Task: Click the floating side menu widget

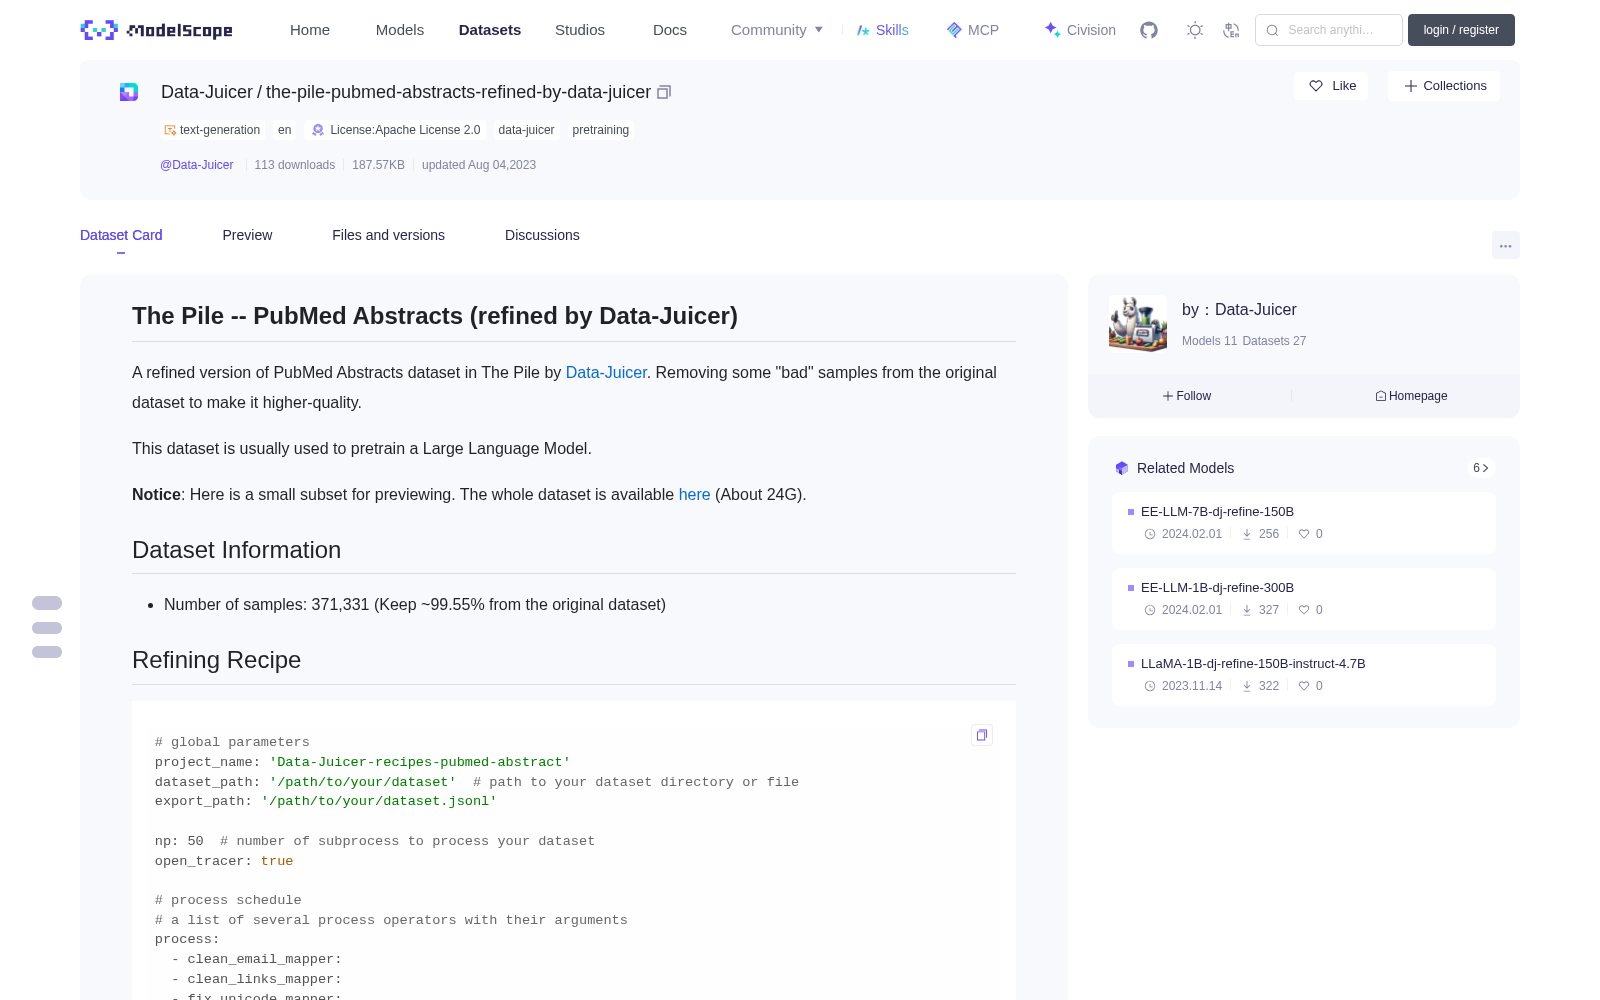Action: click(47, 627)
